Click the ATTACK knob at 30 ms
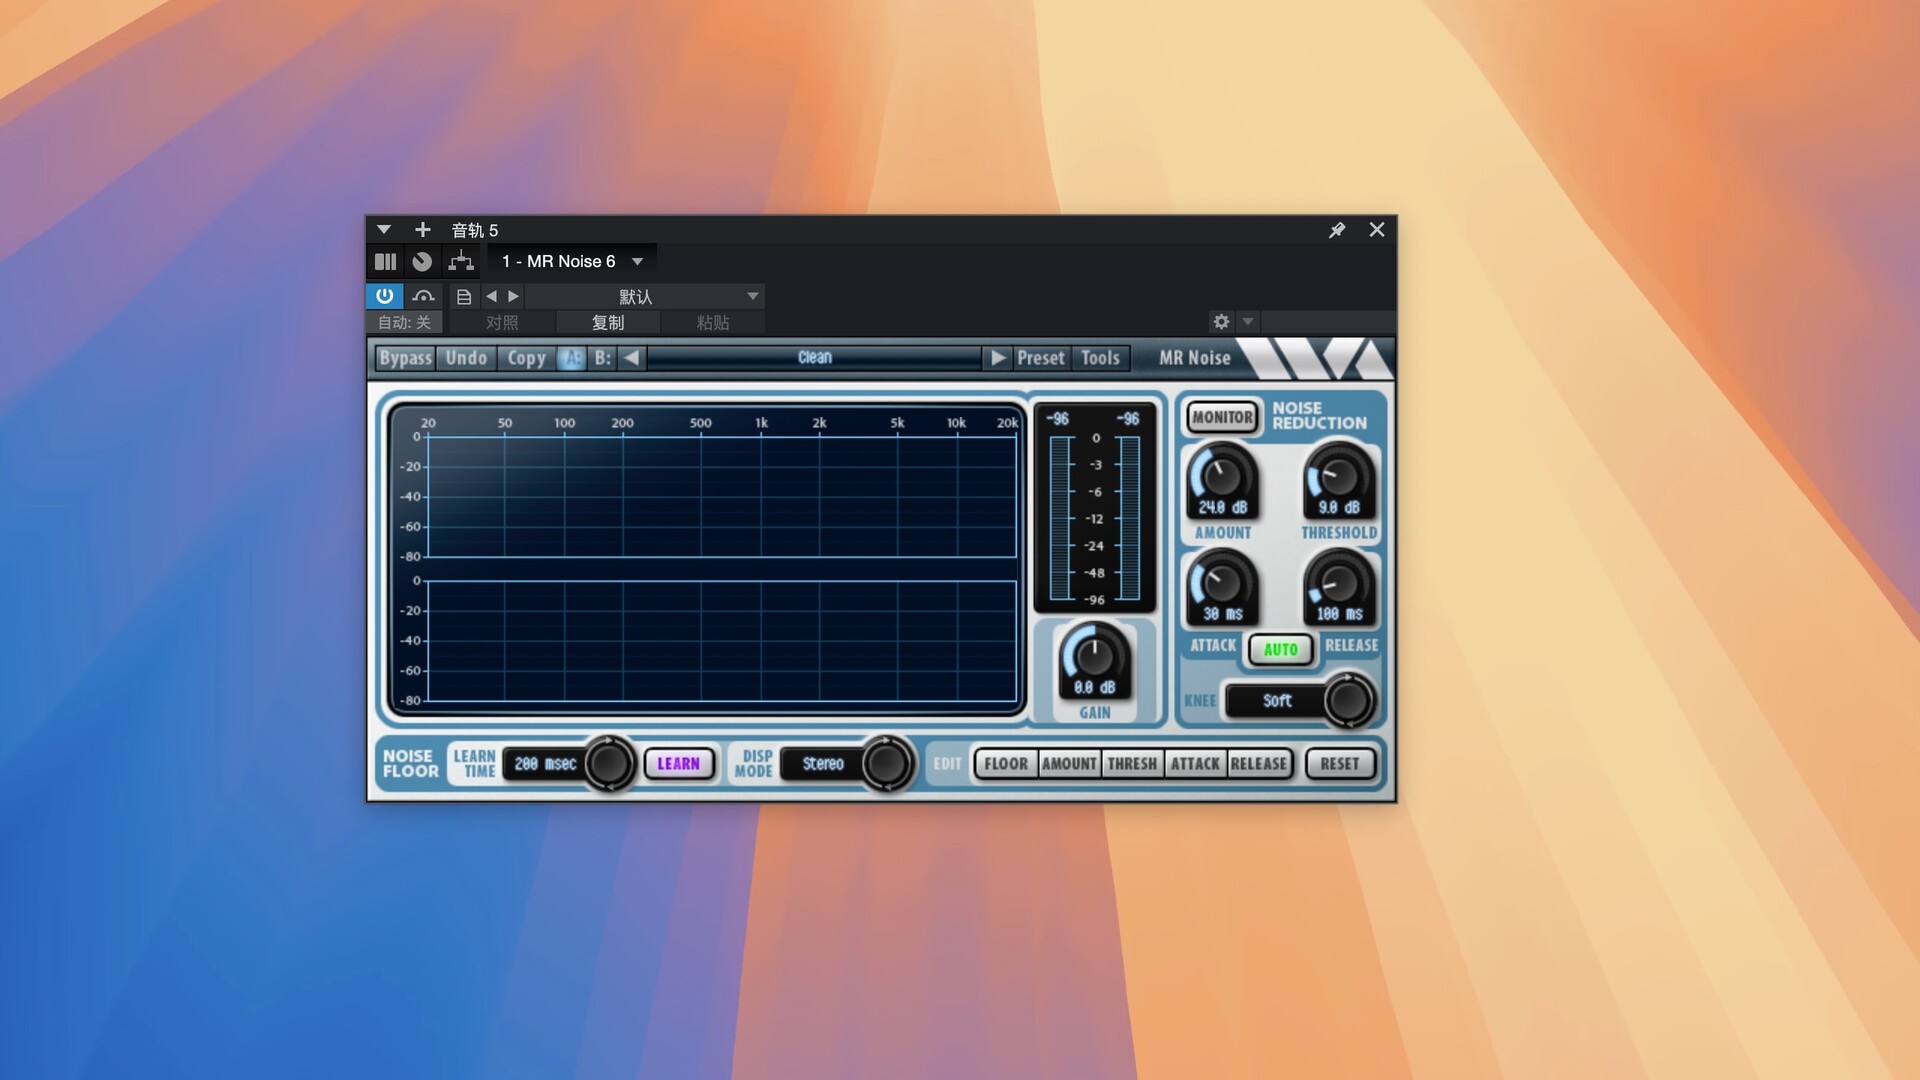 pyautogui.click(x=1221, y=583)
